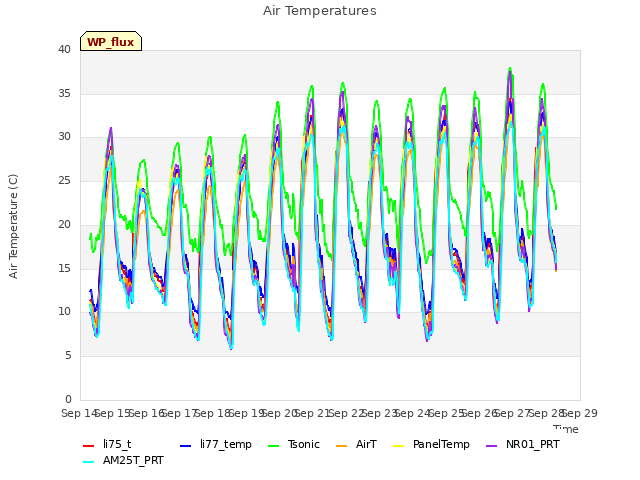
Task: Hide the NR01_PRT series via legend
Action: pyautogui.click(x=522, y=444)
